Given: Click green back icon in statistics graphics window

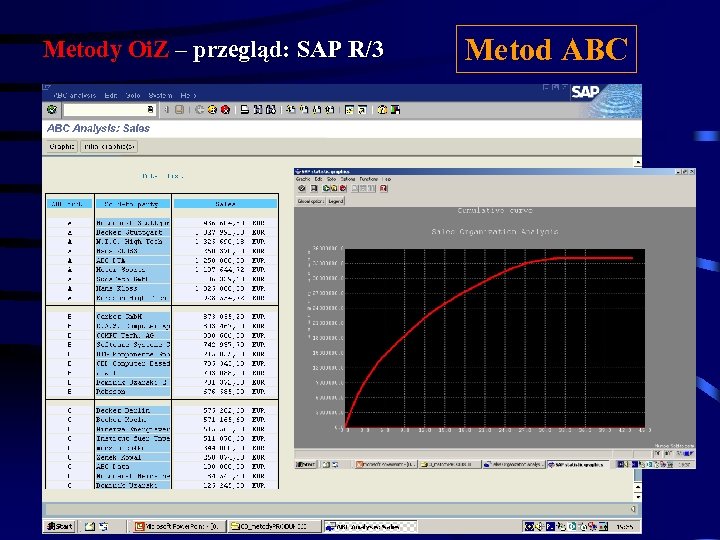Looking at the screenshot, I should pos(326,188).
